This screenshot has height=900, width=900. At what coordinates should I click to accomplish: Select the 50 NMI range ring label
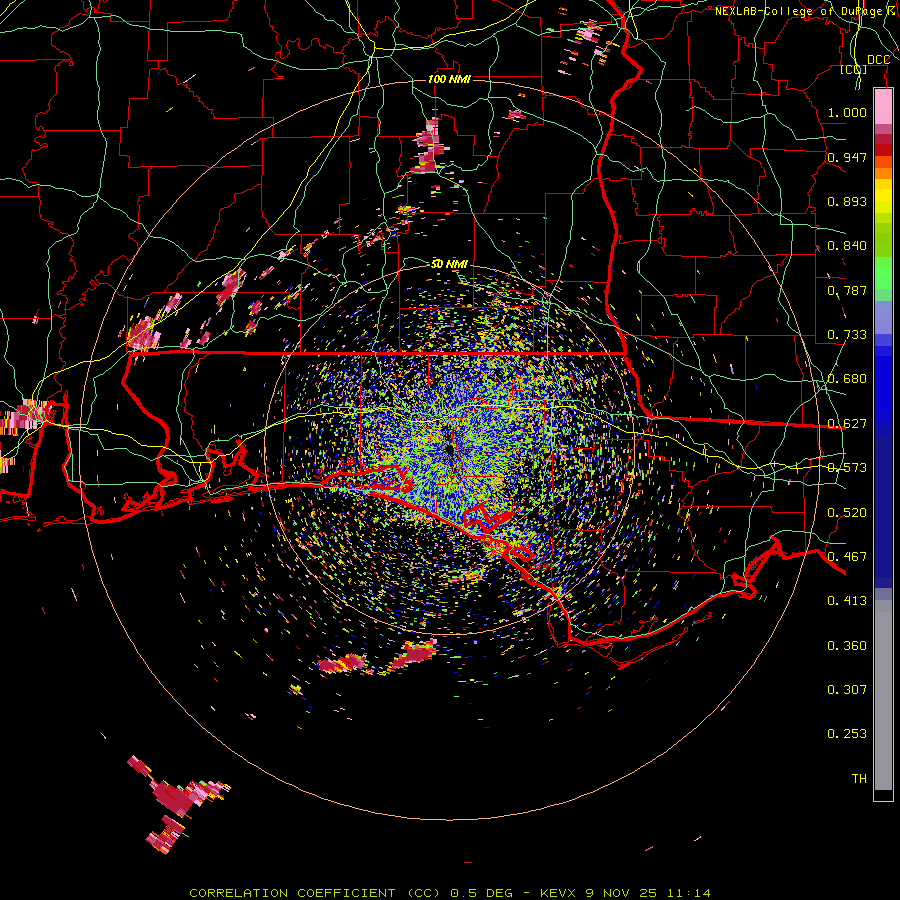[x=449, y=264]
